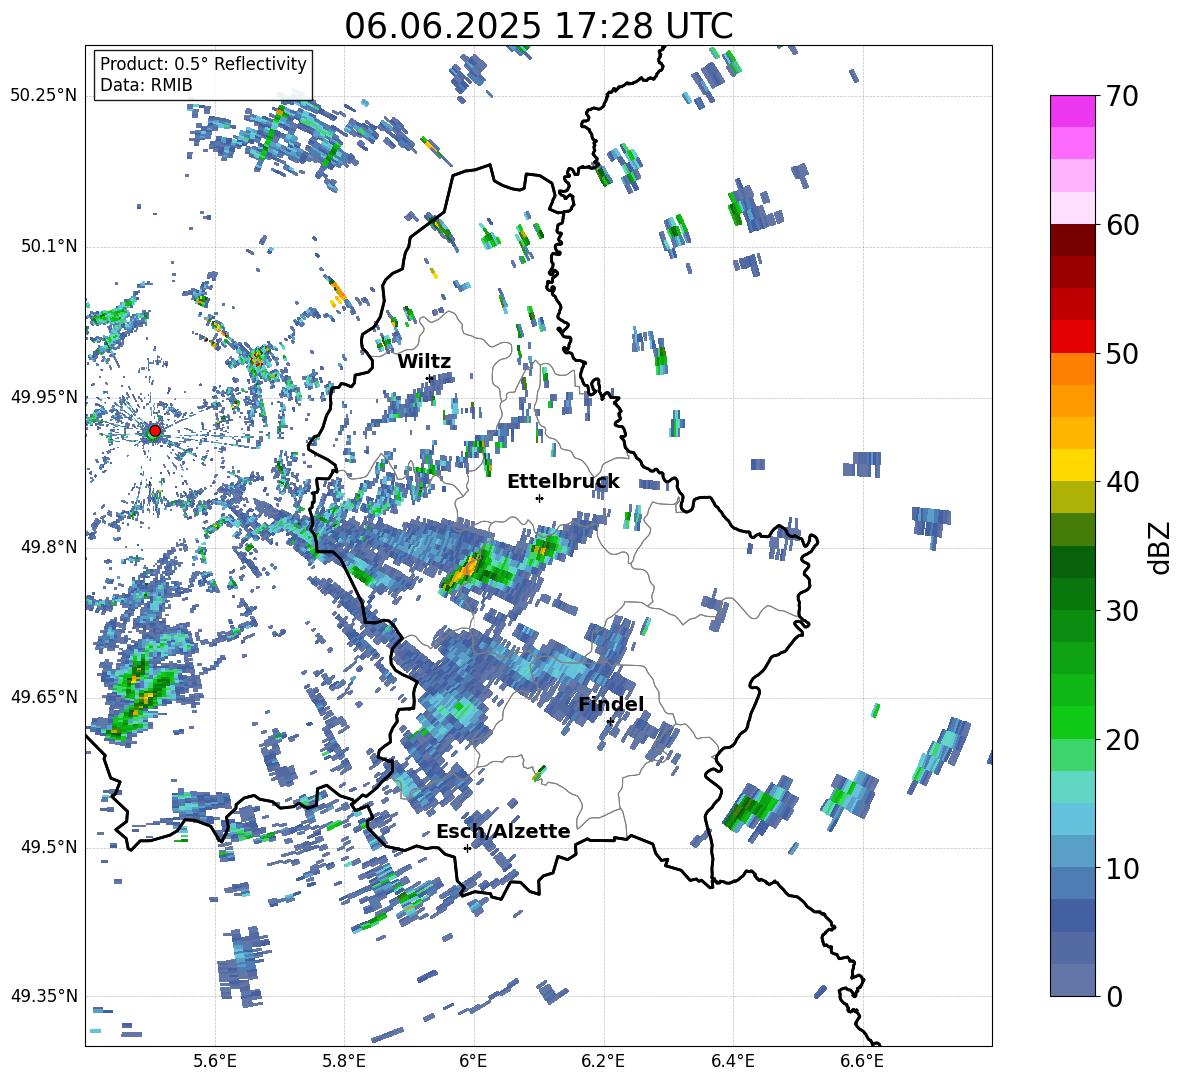Viewport: 1184px width, 1081px height.
Task: Click the 49.5°N latitude label
Action: click(48, 846)
